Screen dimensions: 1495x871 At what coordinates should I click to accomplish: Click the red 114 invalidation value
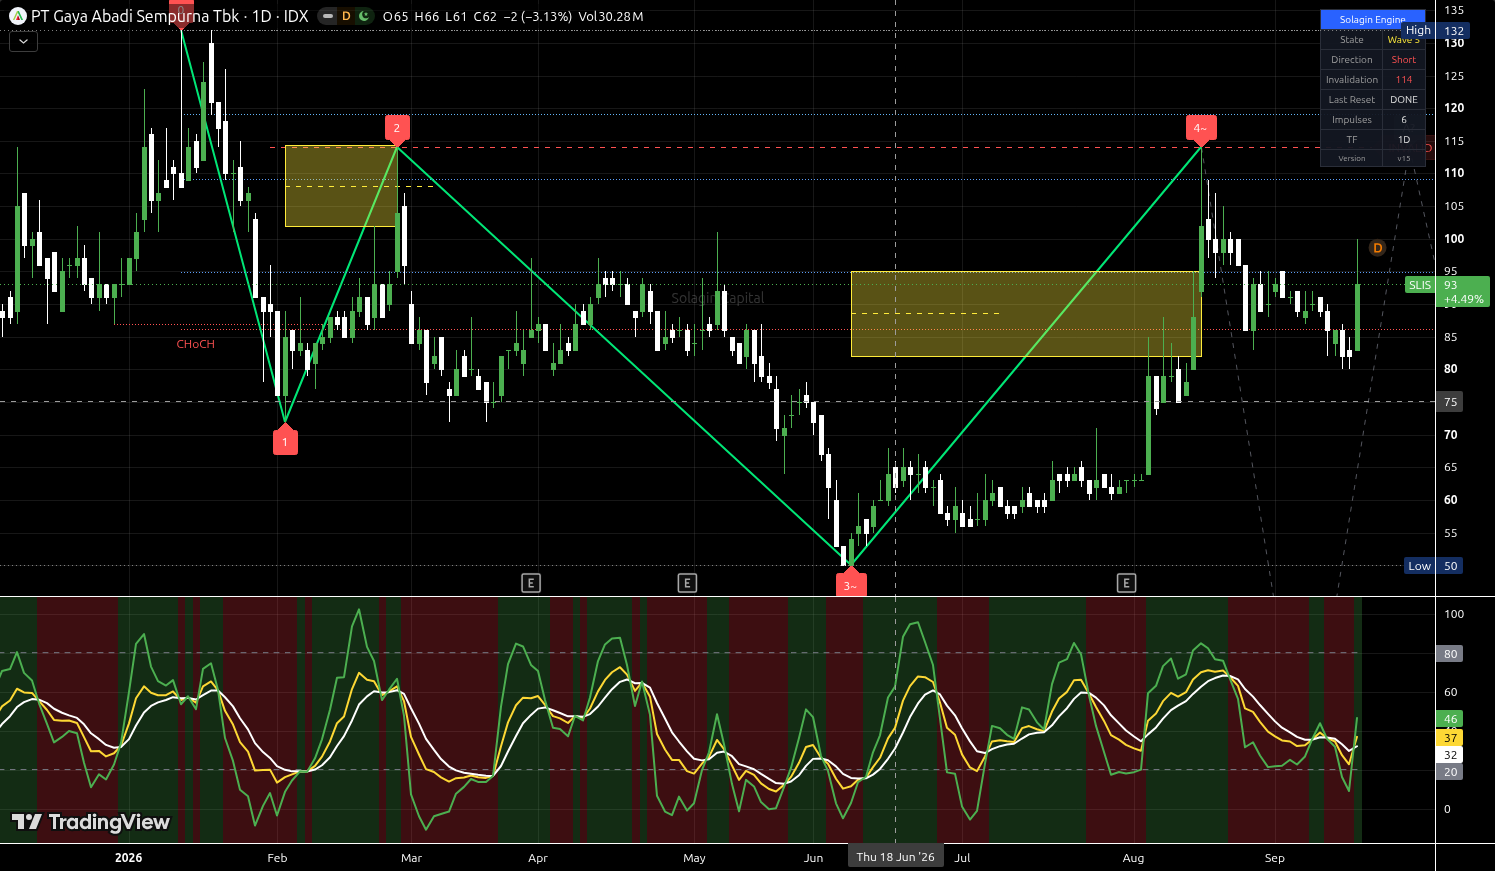pyautogui.click(x=1404, y=80)
